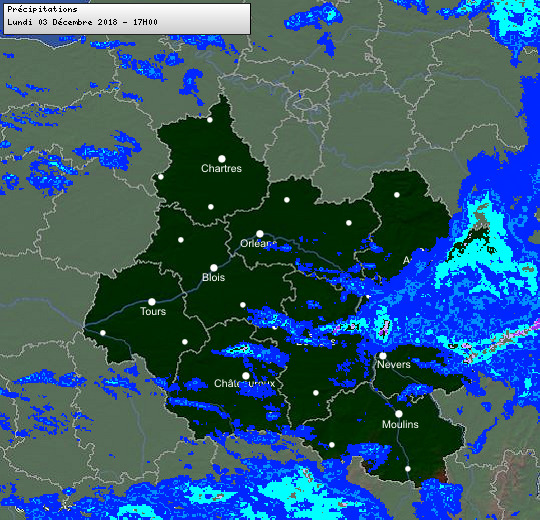Click the Chartres city label
Image resolution: width=540 pixels, height=520 pixels.
tap(221, 168)
